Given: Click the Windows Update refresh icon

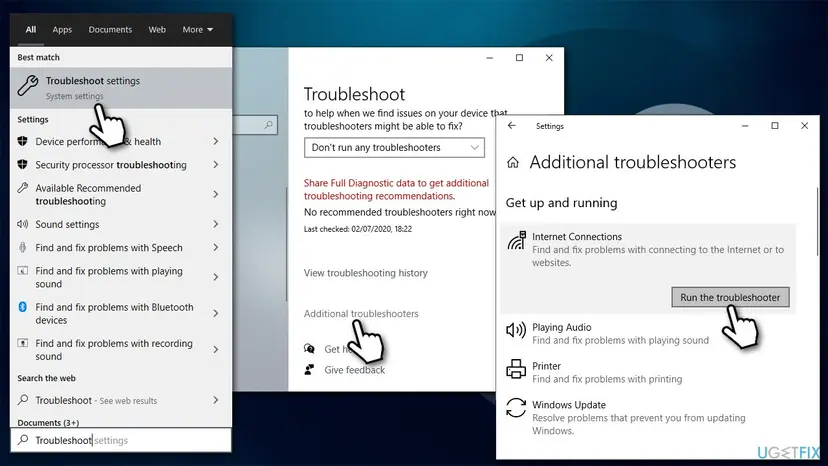Looking at the screenshot, I should click(516, 408).
